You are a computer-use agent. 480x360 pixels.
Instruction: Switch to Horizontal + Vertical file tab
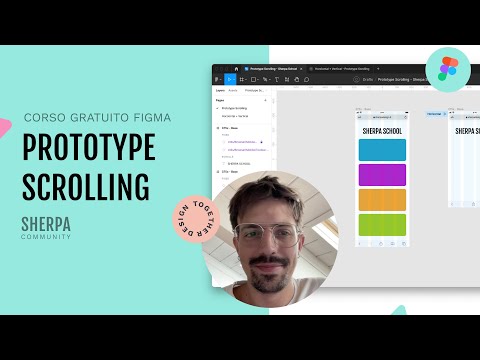[339, 69]
